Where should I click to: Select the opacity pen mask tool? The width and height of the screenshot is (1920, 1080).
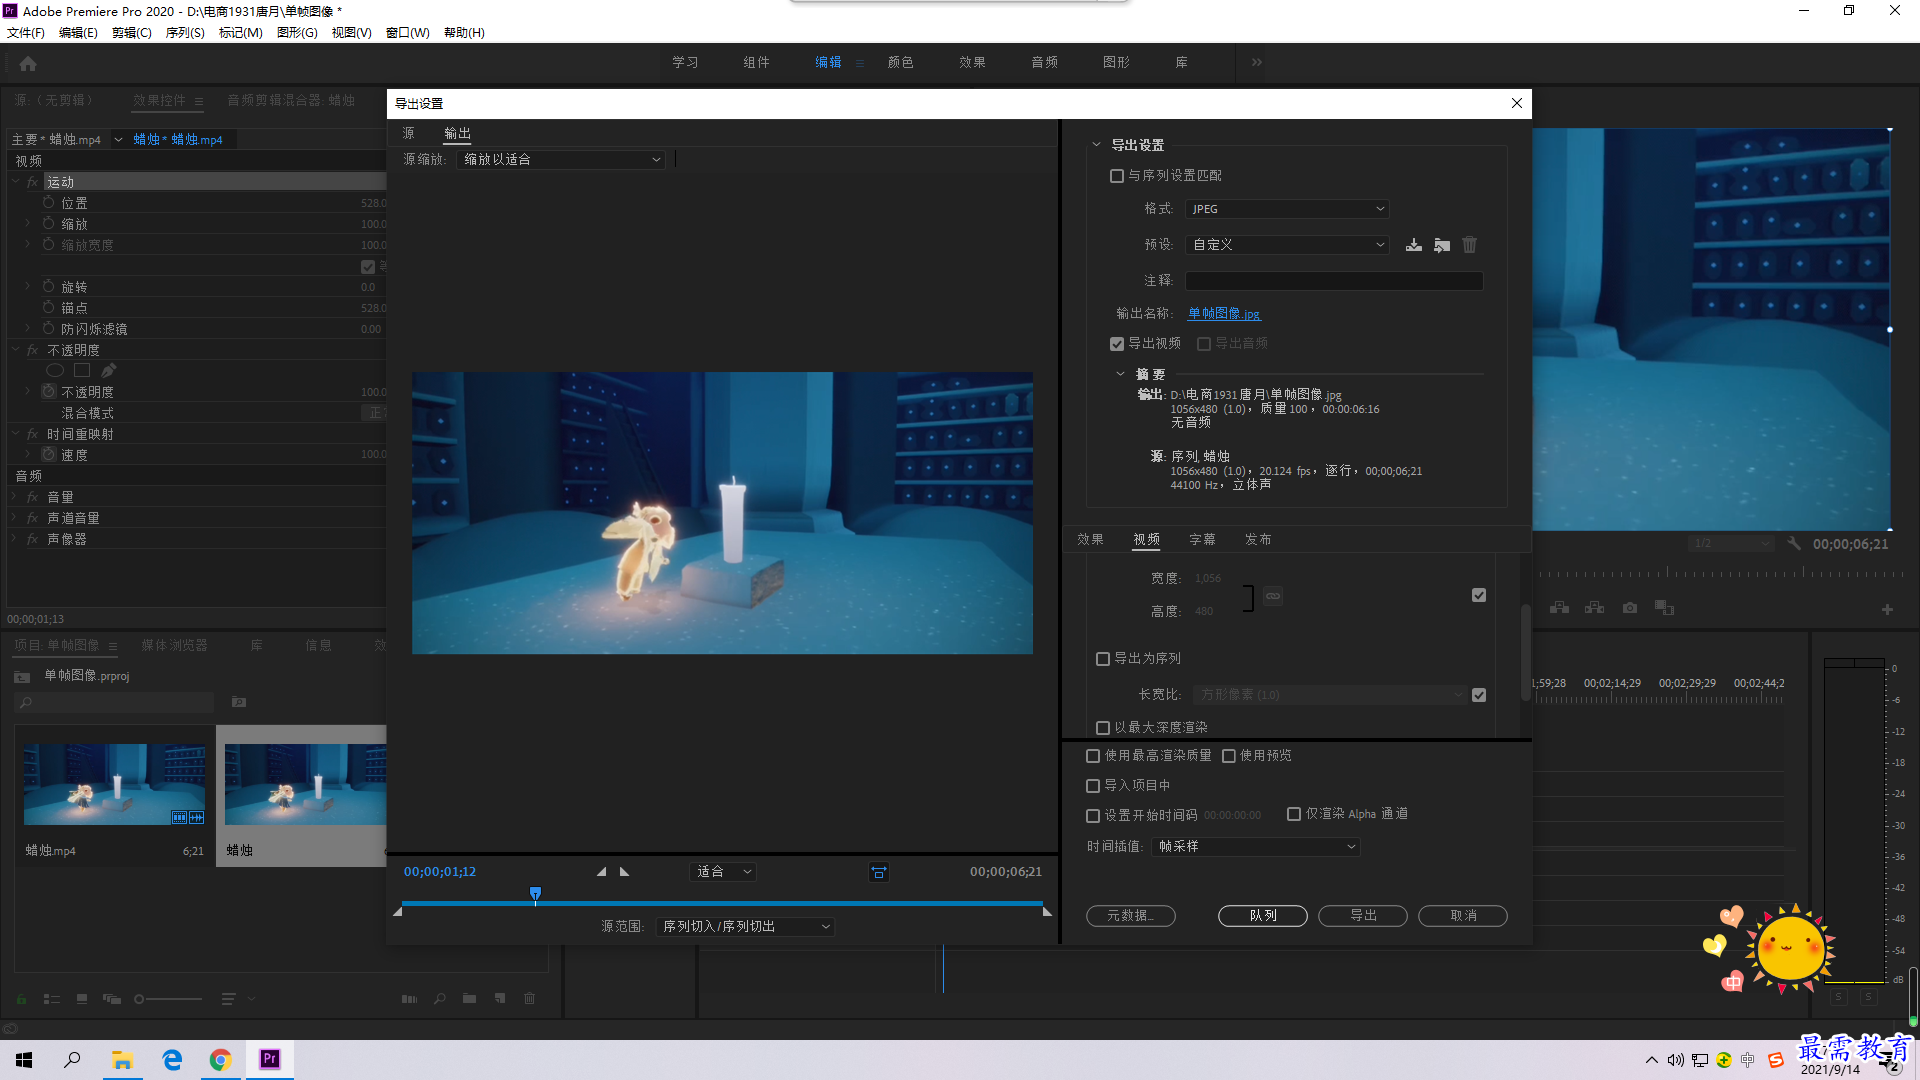point(108,371)
